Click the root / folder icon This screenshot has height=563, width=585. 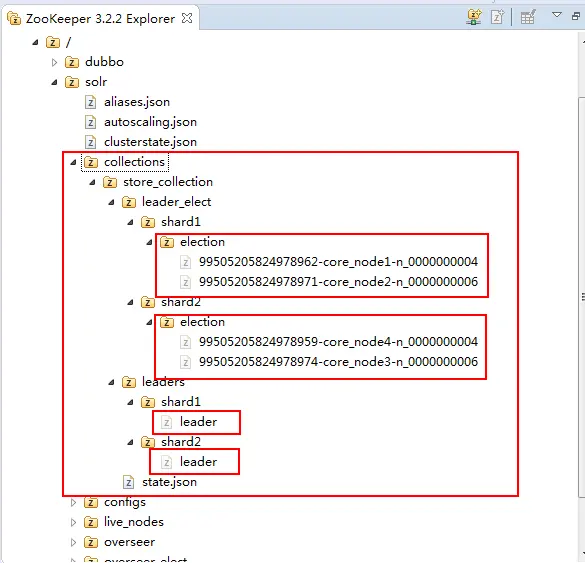pos(53,42)
